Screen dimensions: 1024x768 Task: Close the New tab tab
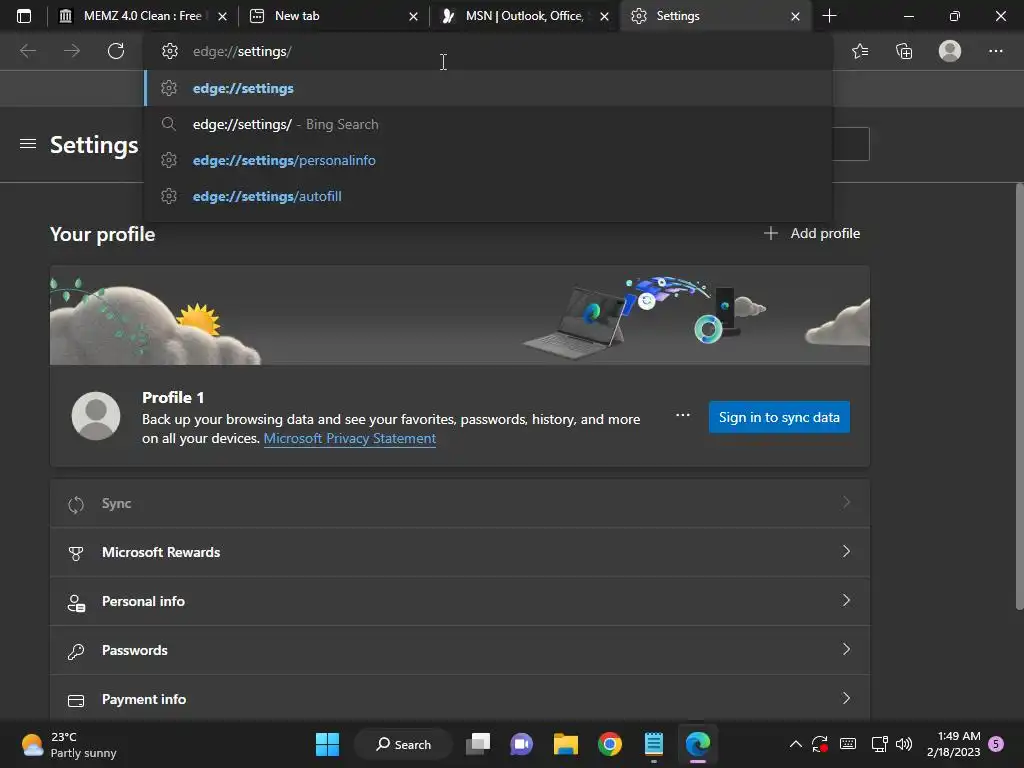[413, 16]
